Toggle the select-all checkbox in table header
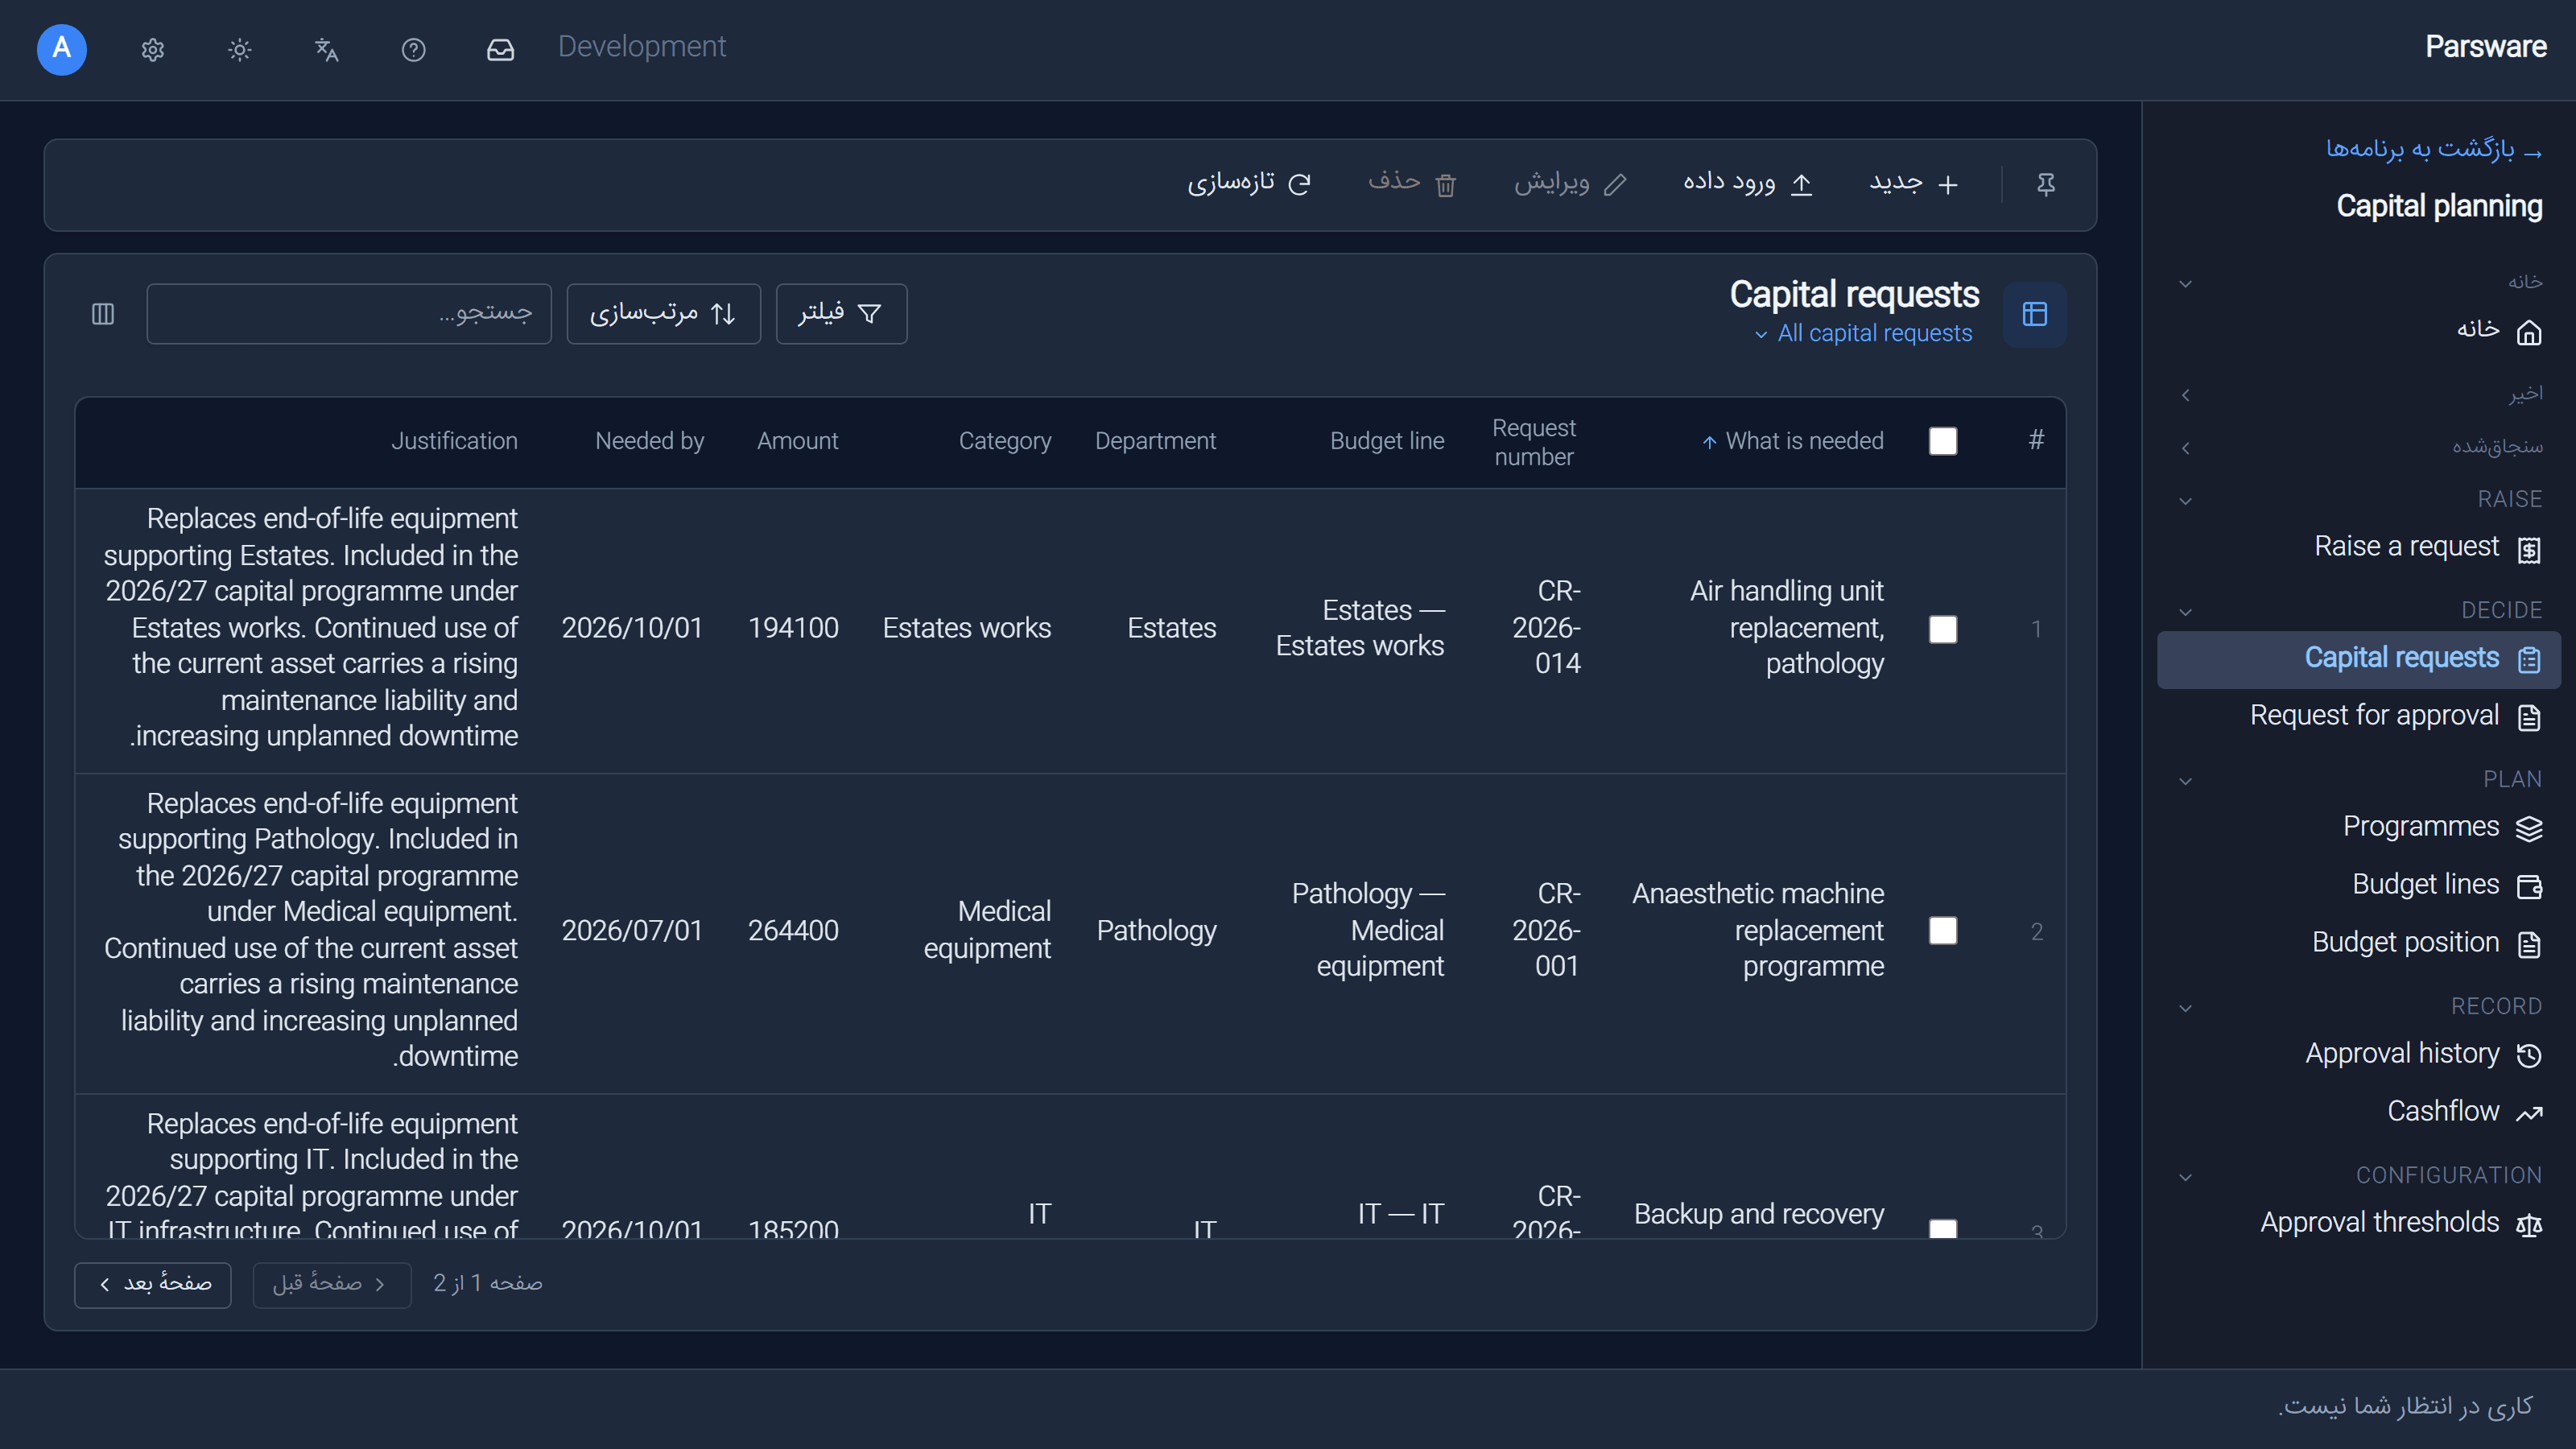The height and width of the screenshot is (1449, 2576). (1942, 441)
